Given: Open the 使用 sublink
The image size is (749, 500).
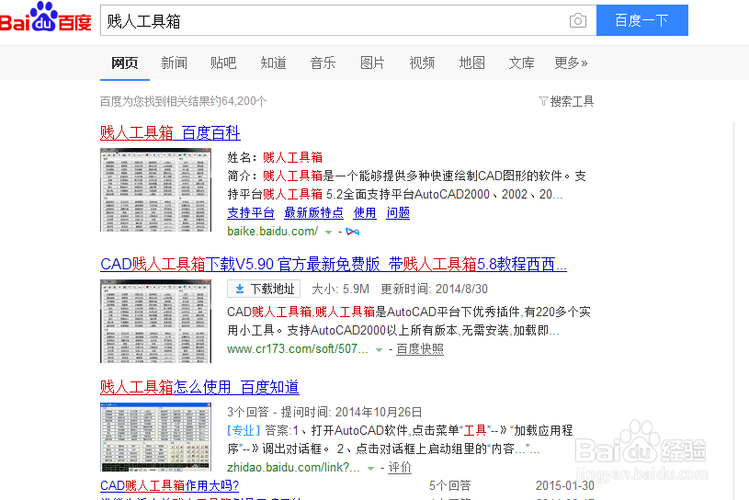Looking at the screenshot, I should pyautogui.click(x=365, y=213).
